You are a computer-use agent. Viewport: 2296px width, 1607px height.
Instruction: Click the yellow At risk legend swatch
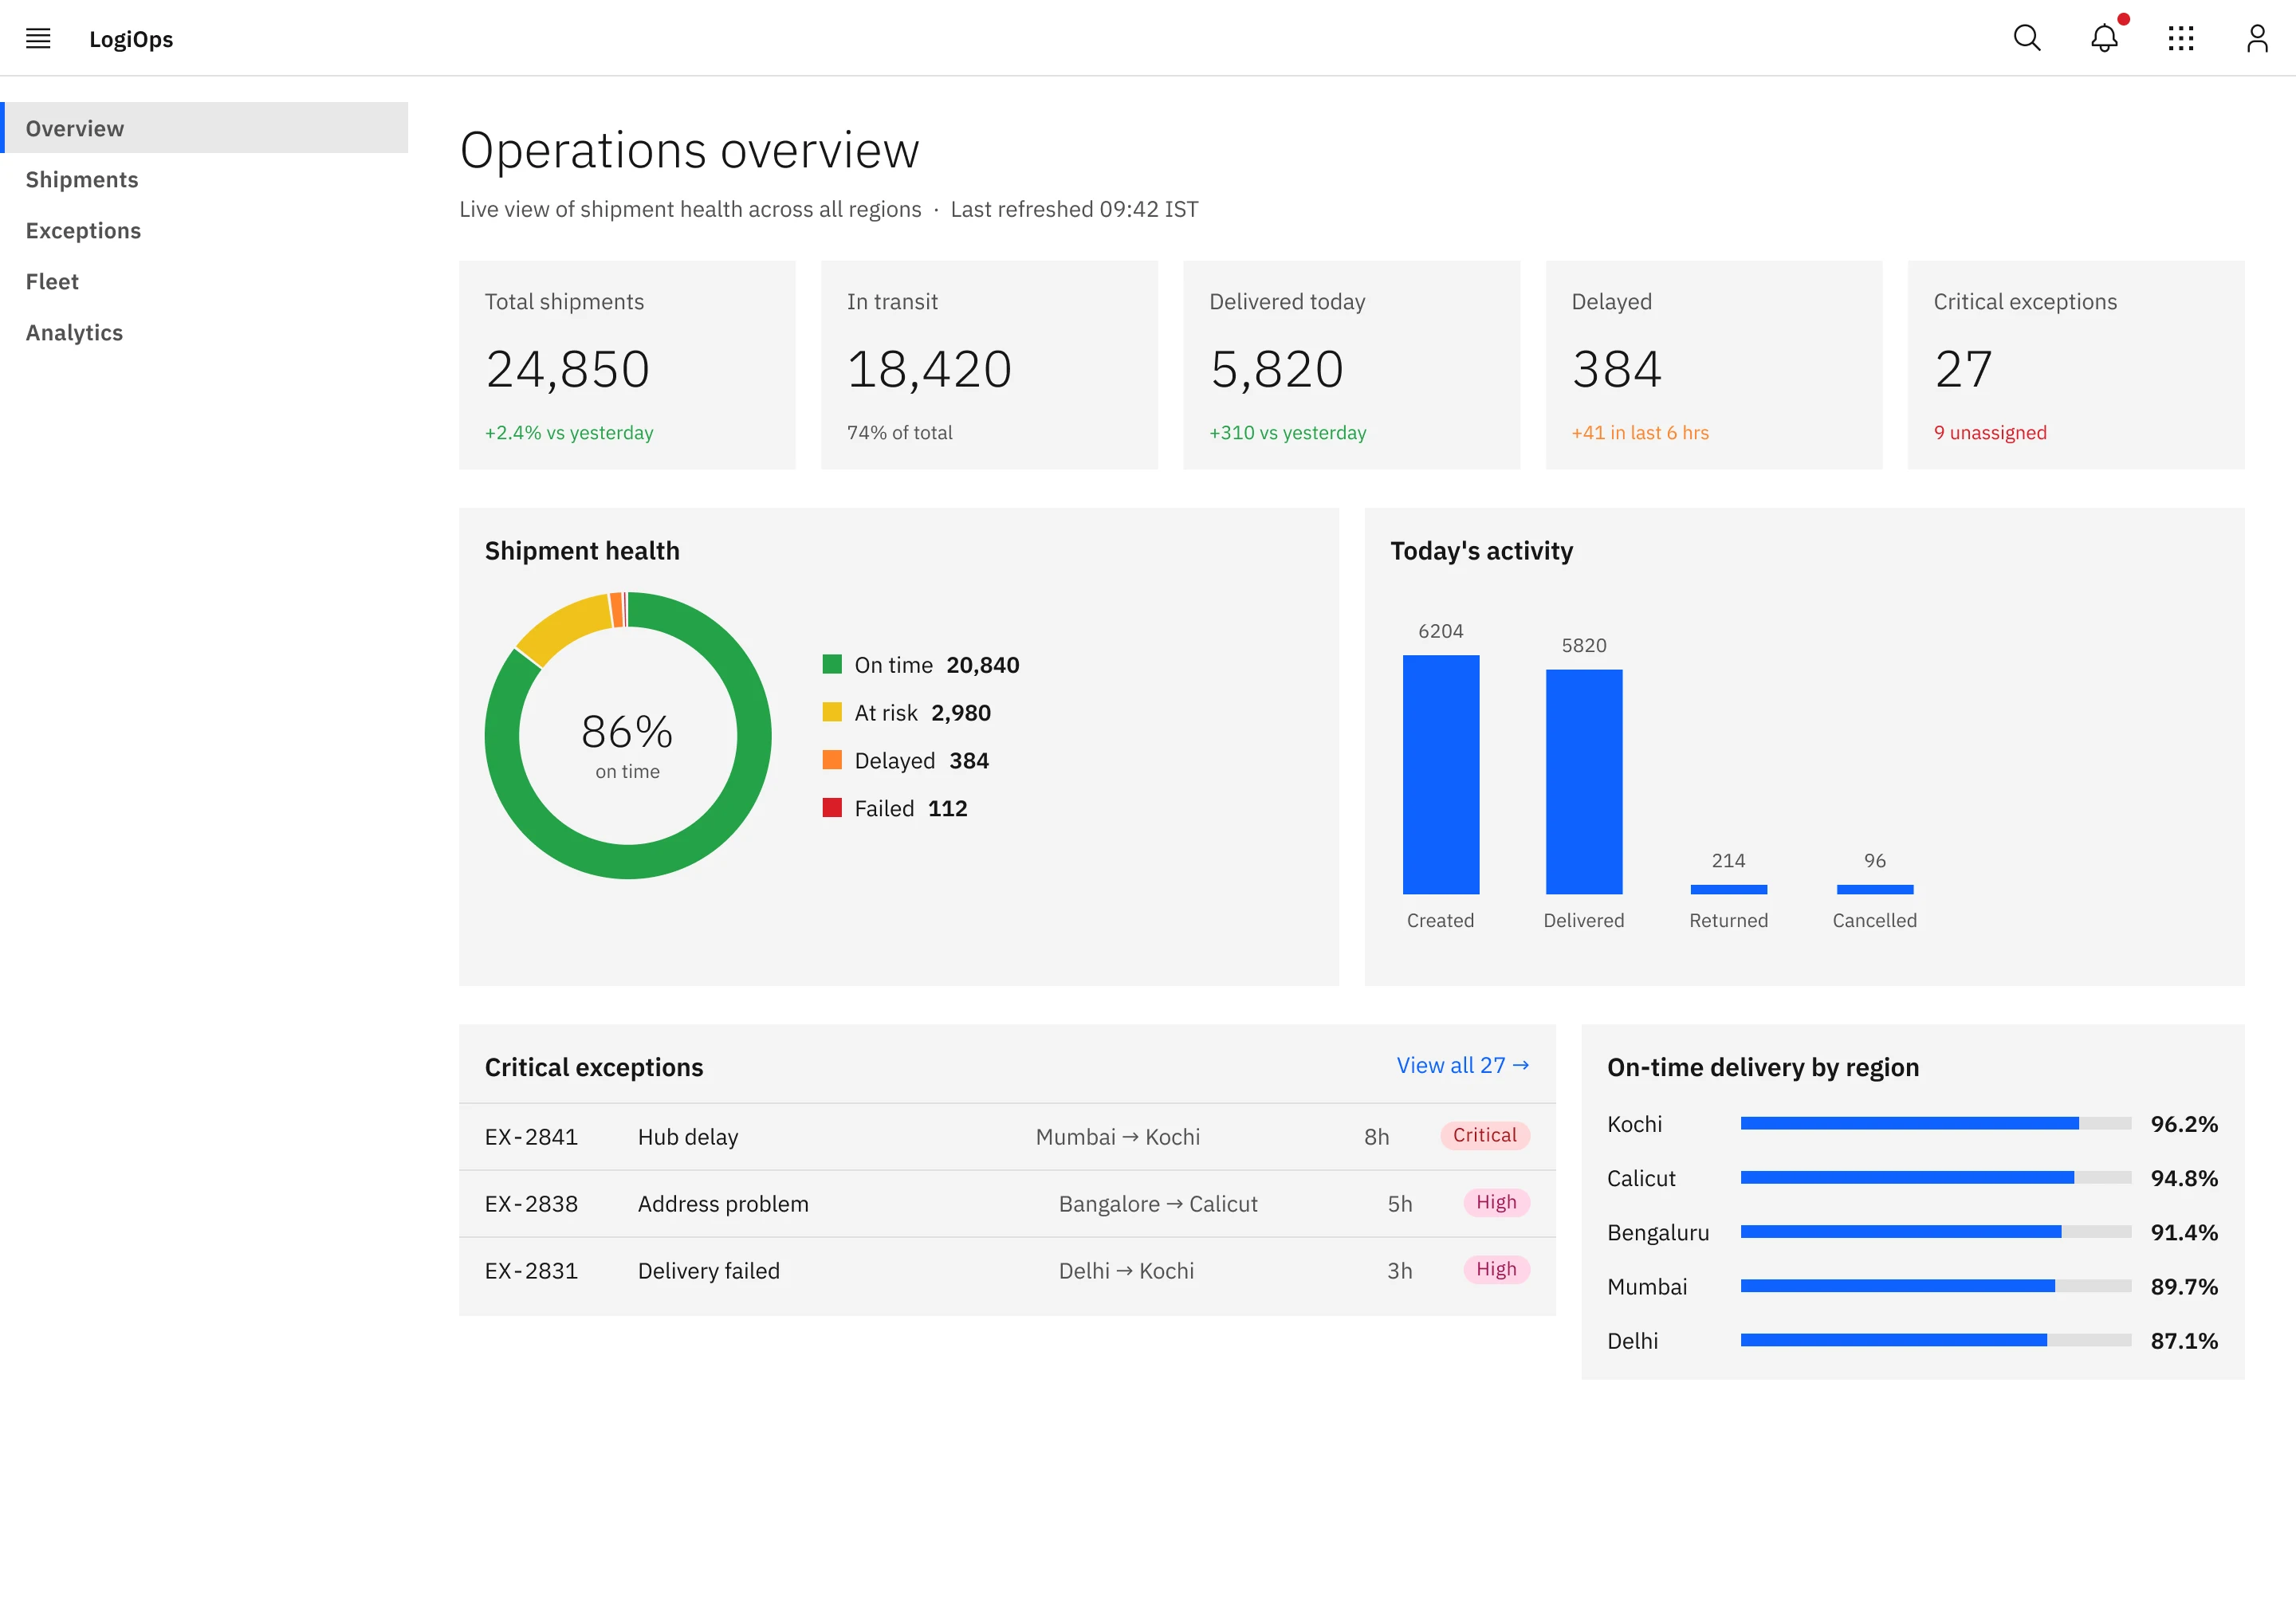832,712
